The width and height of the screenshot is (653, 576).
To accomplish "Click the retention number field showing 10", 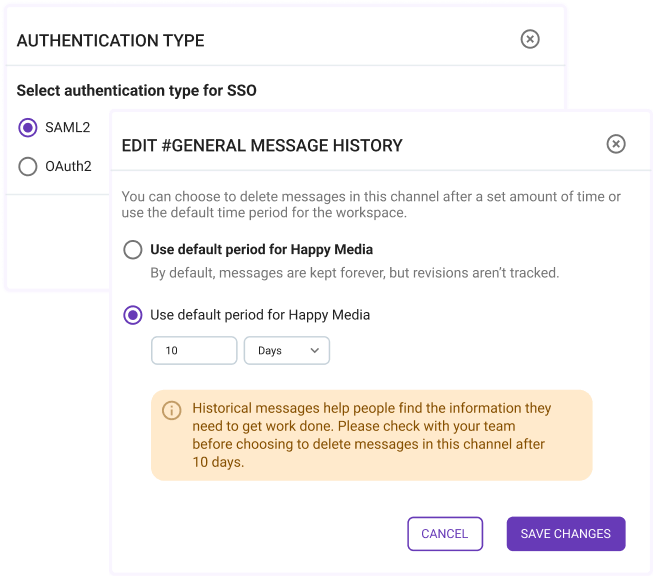I will [194, 351].
